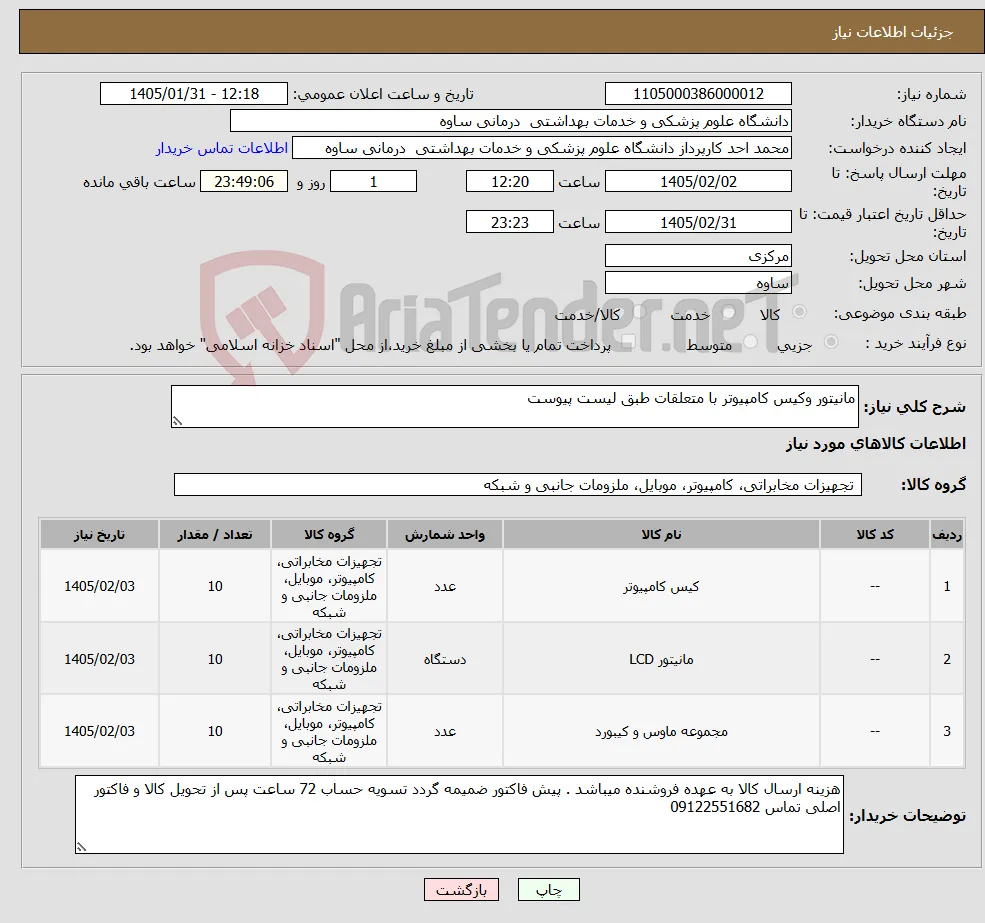Image resolution: width=985 pixels, height=923 pixels.
Task: Click the remaining time field 23:49:06
Action: pyautogui.click(x=244, y=182)
